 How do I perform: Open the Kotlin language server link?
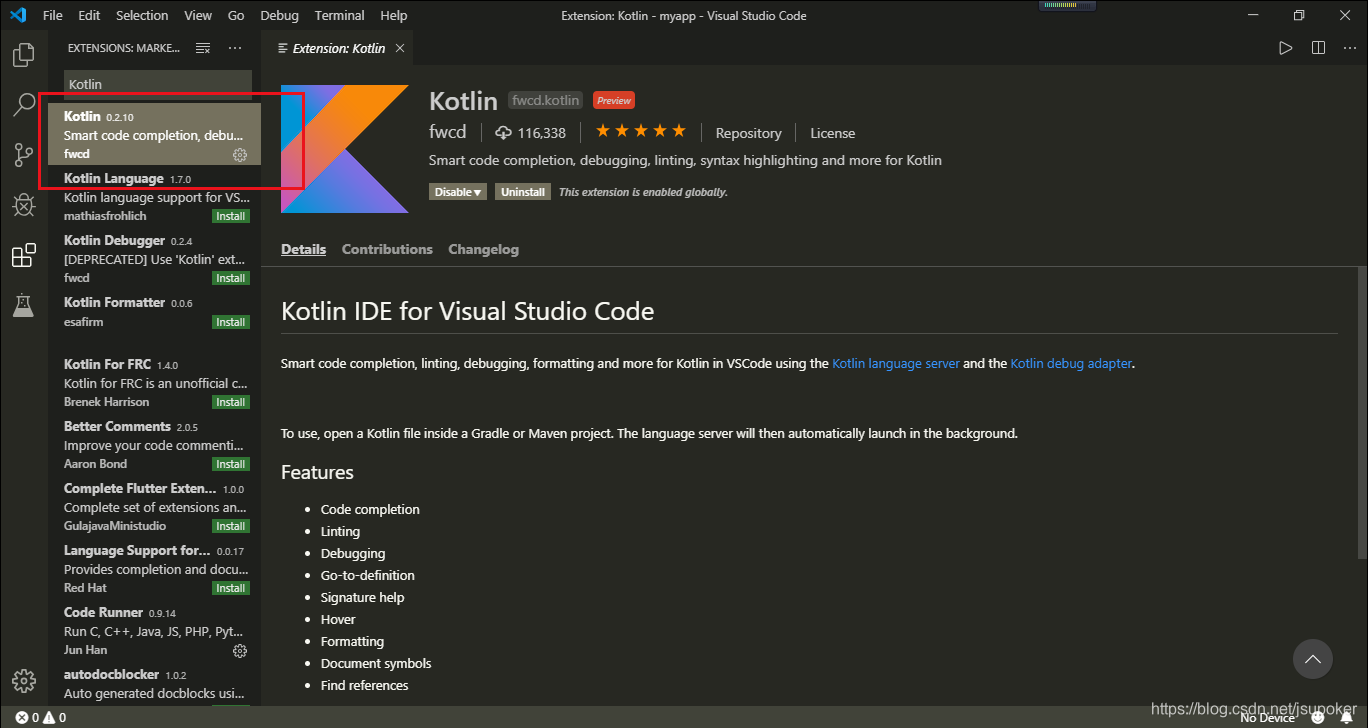point(896,364)
